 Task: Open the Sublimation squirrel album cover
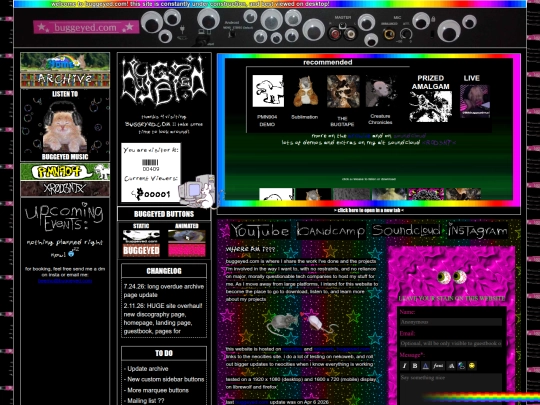pos(305,91)
